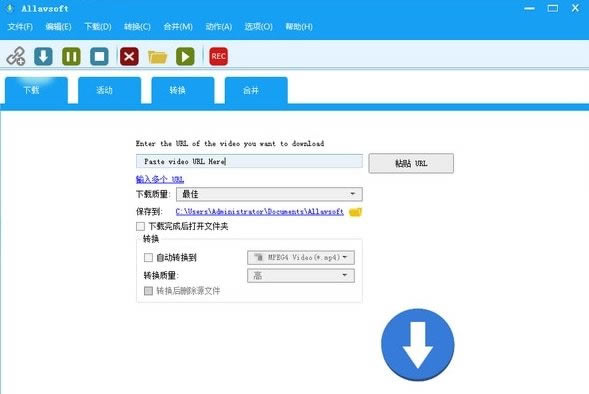589x394 pixels.
Task: Close the Allavsoft window
Action: click(575, 8)
